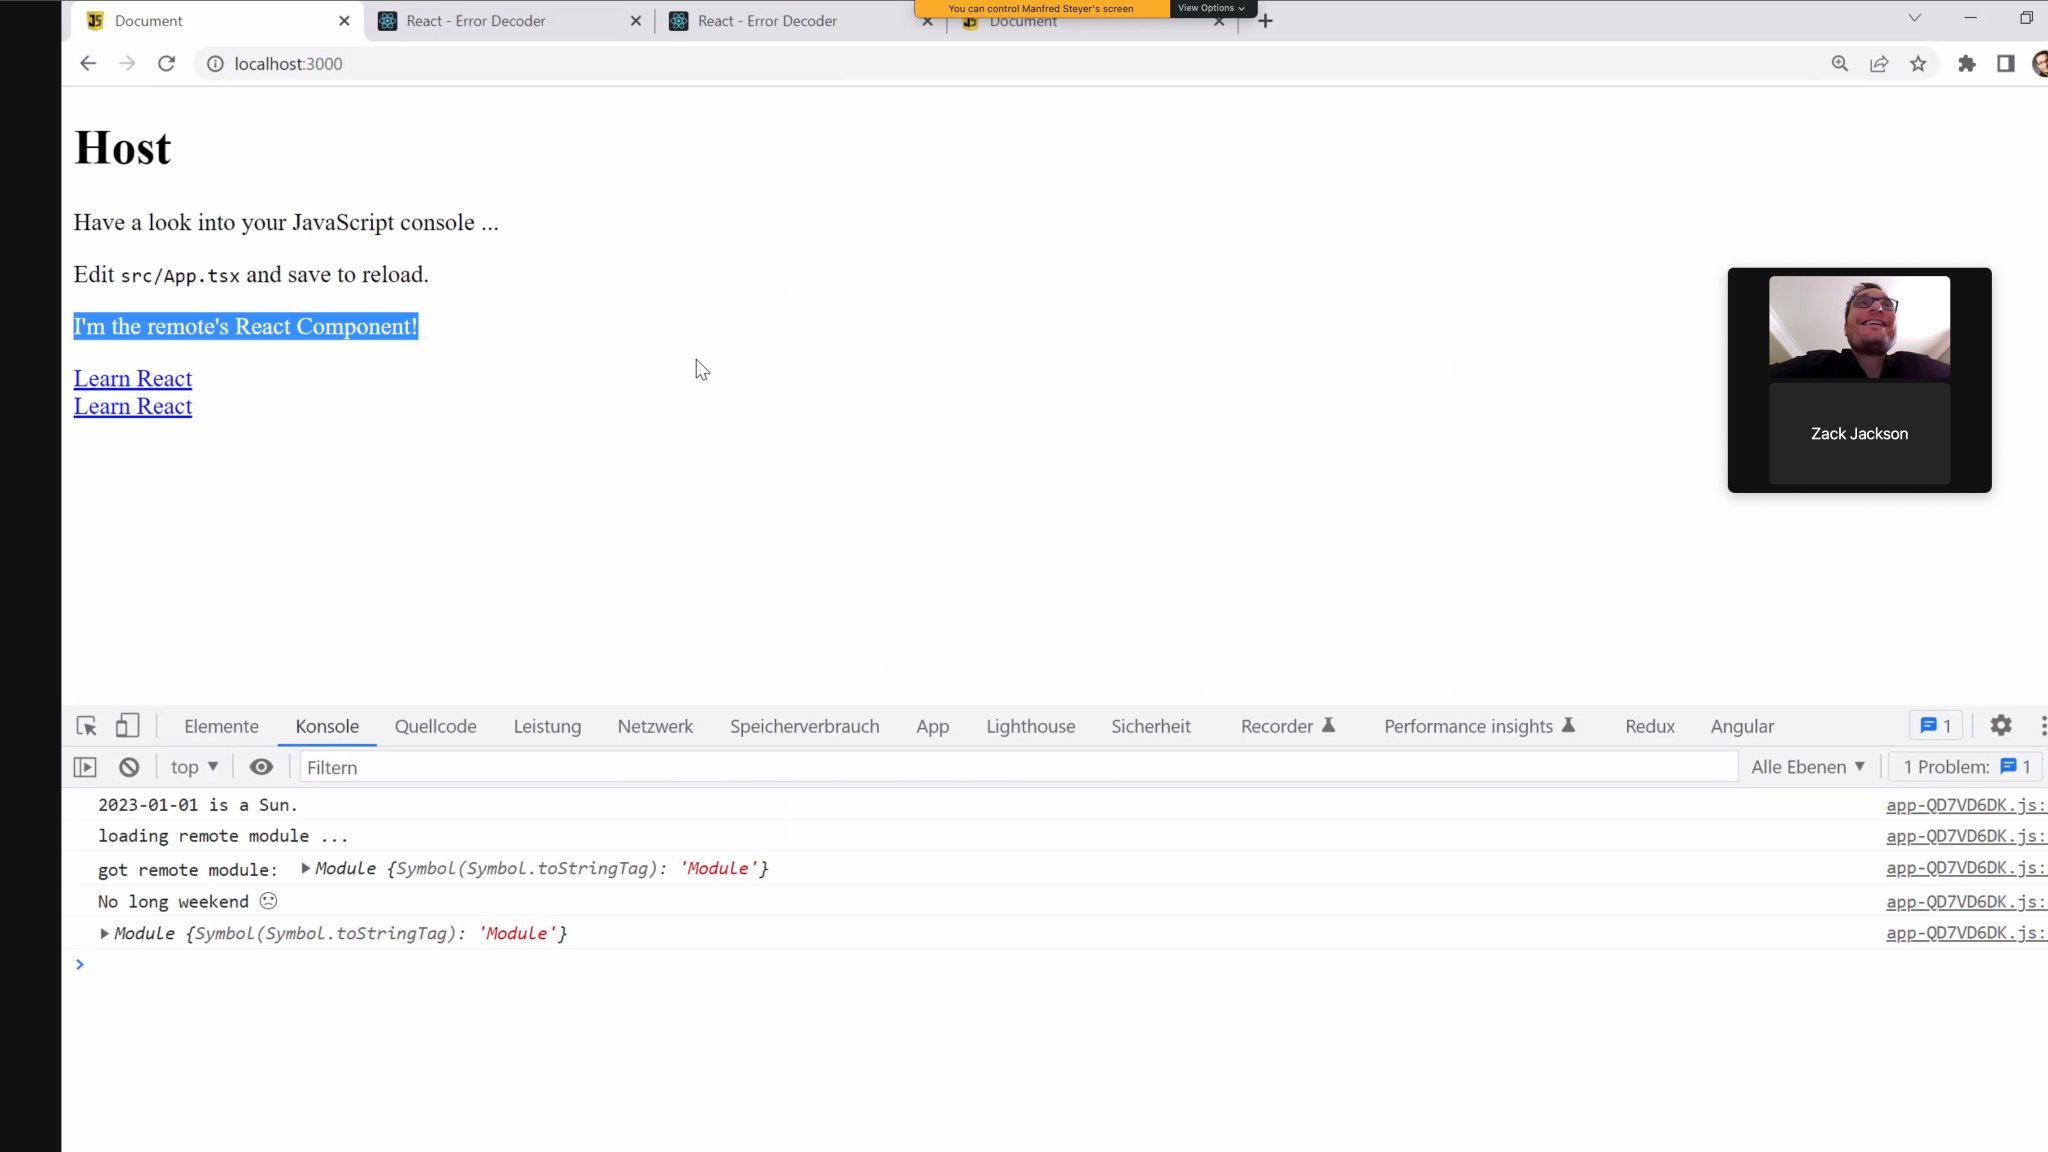Click the first Learn React link
Viewport: 2048px width, 1152px height.
(x=132, y=378)
